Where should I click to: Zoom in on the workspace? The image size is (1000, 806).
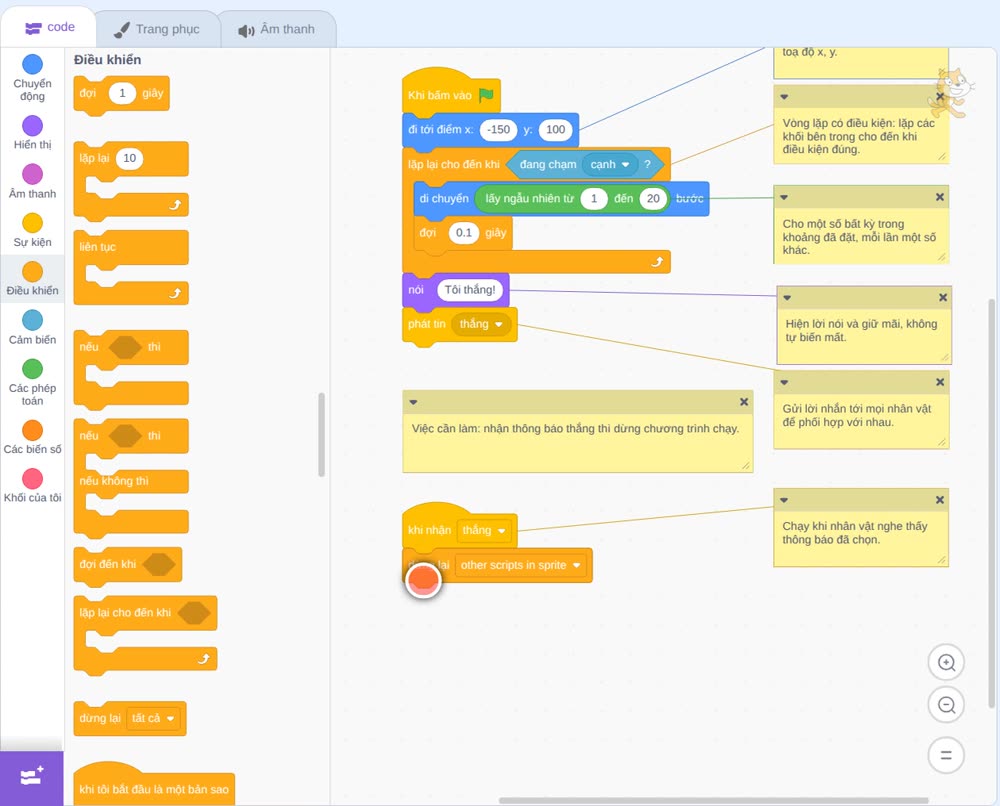(x=946, y=663)
